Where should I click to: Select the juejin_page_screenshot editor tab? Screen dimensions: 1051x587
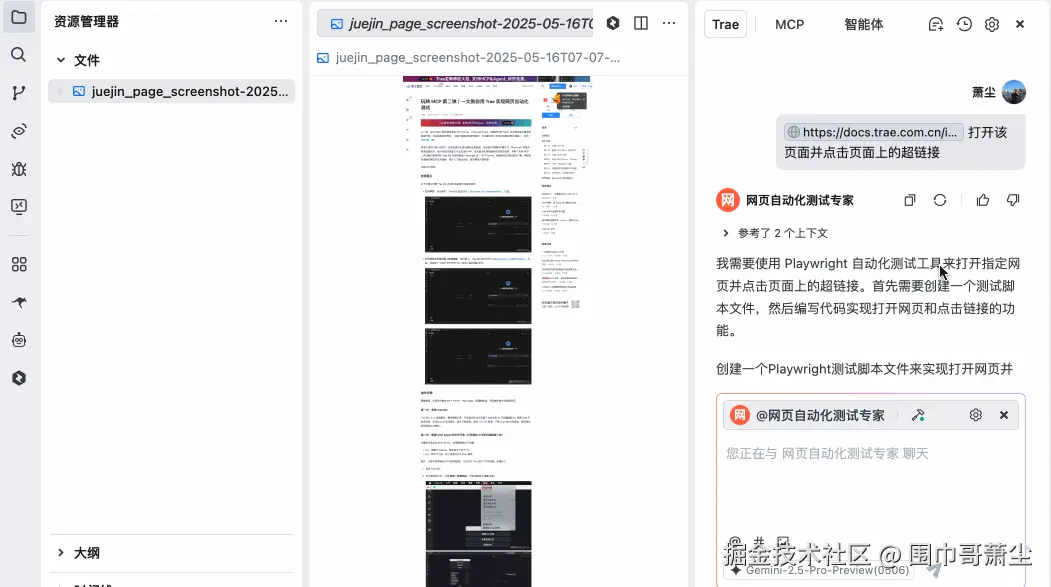pos(456,23)
